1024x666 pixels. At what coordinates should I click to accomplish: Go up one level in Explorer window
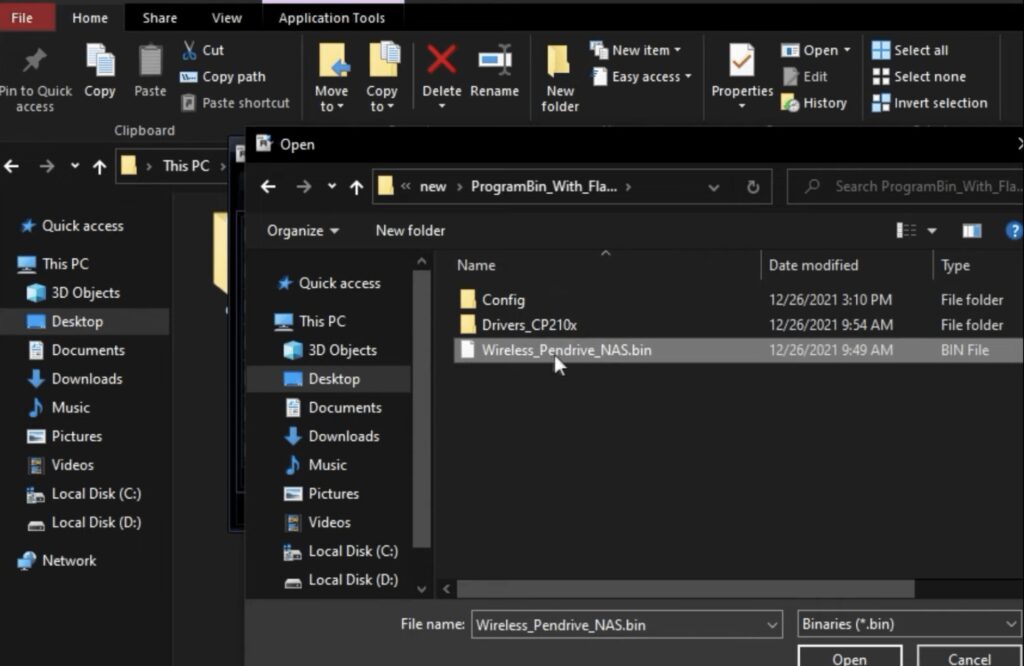pos(99,167)
